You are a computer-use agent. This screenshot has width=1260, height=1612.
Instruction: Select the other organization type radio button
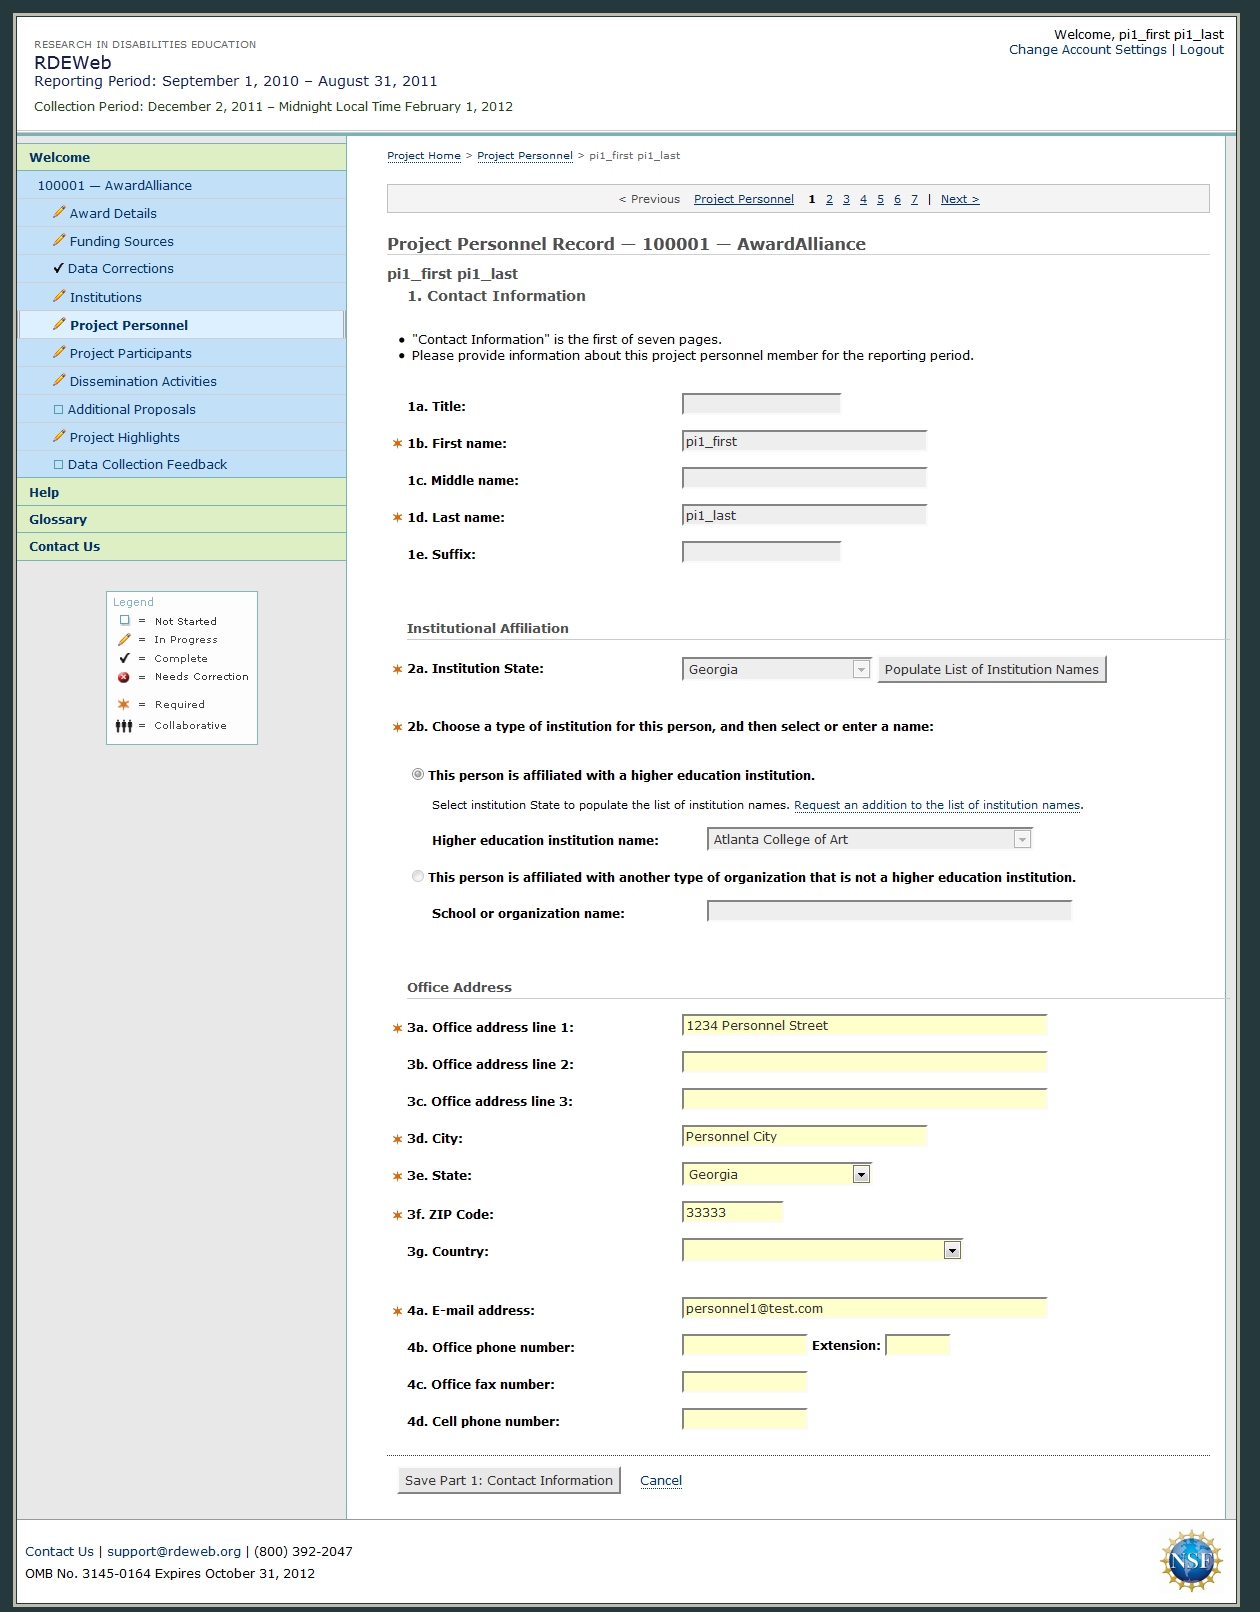click(x=418, y=877)
